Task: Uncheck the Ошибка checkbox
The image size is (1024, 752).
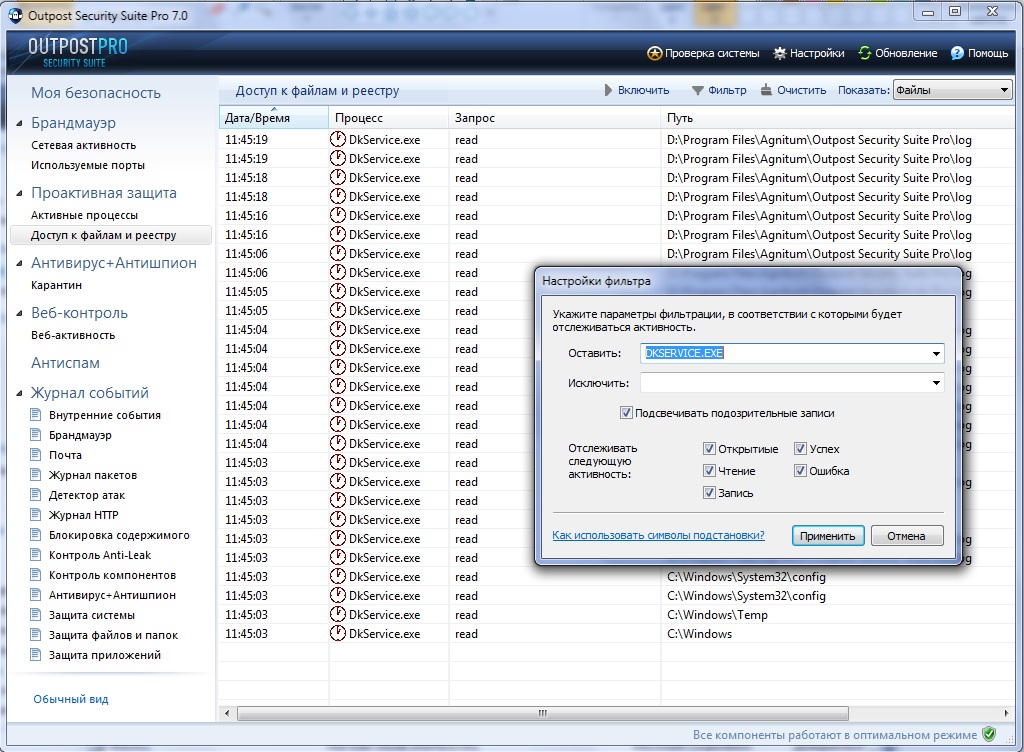Action: pos(800,471)
